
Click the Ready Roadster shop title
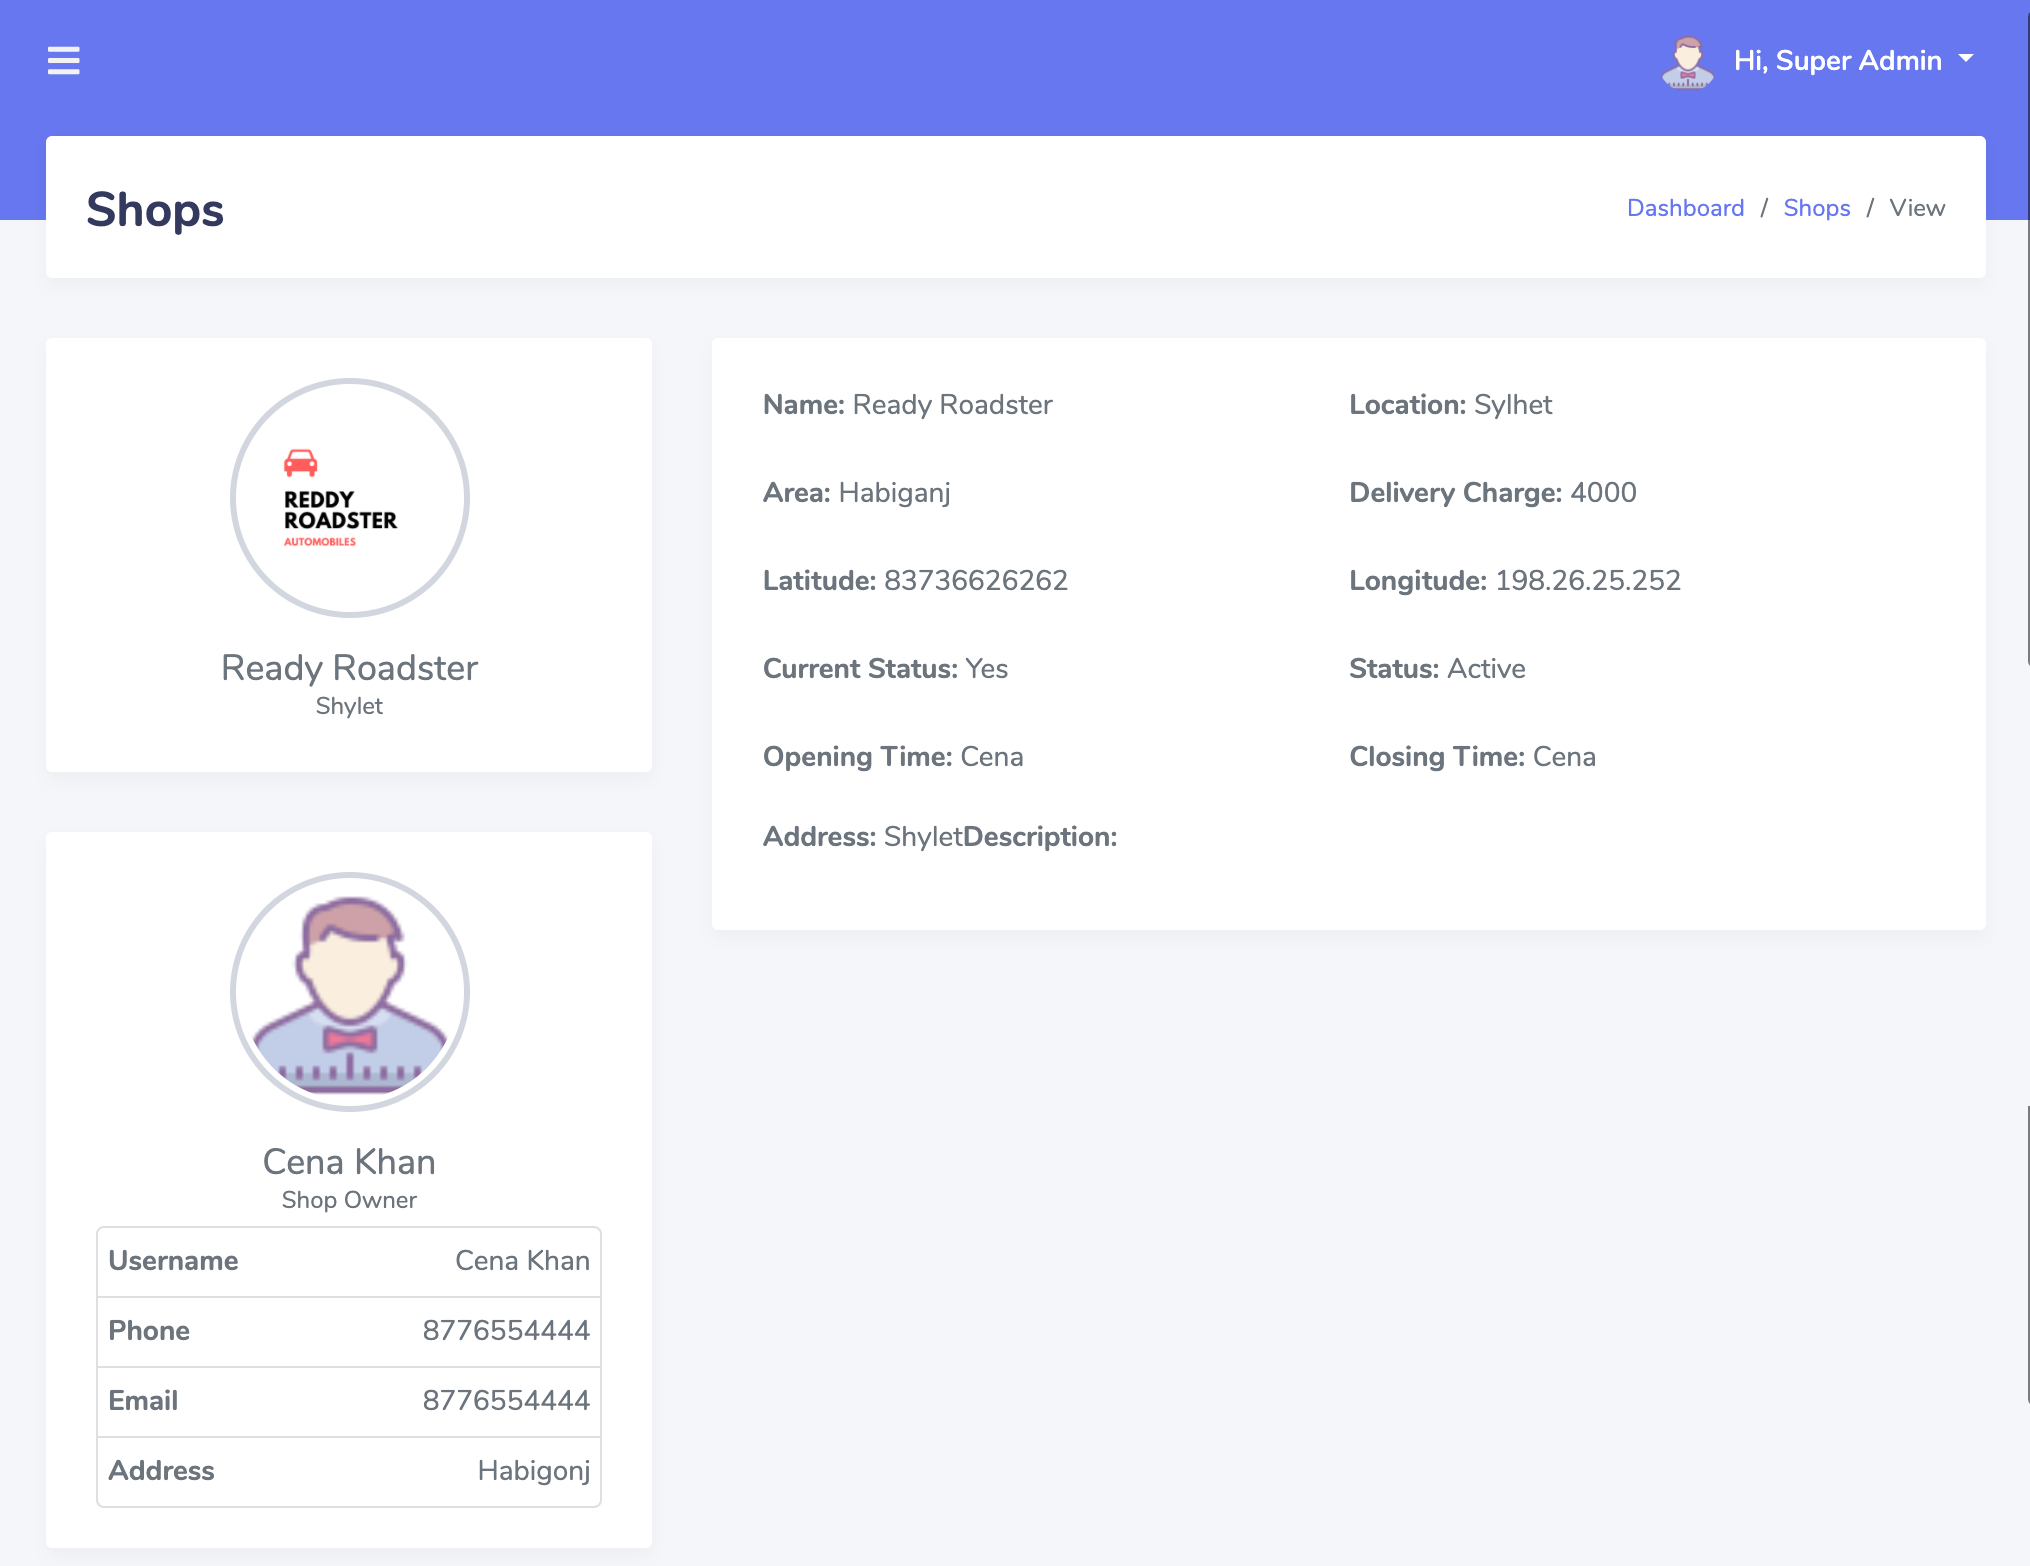pyautogui.click(x=349, y=668)
